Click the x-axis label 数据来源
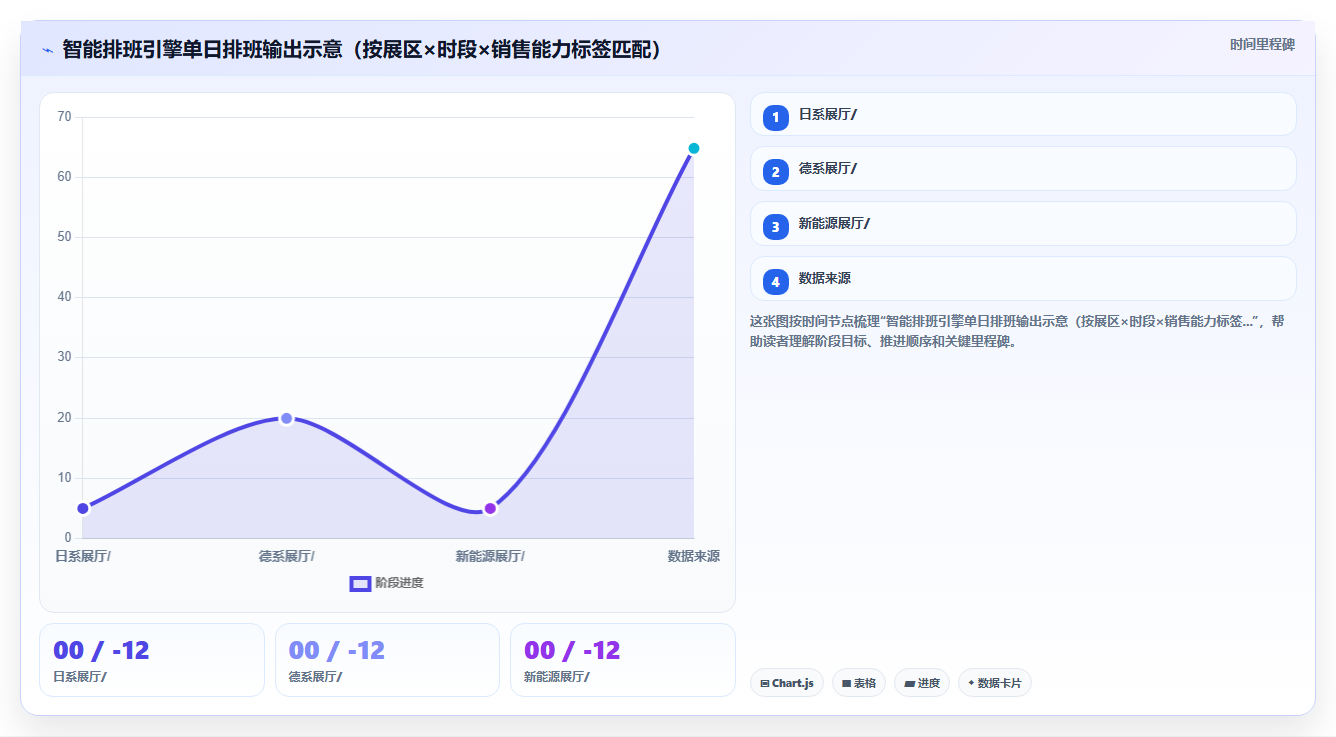1336x737 pixels. coord(694,556)
